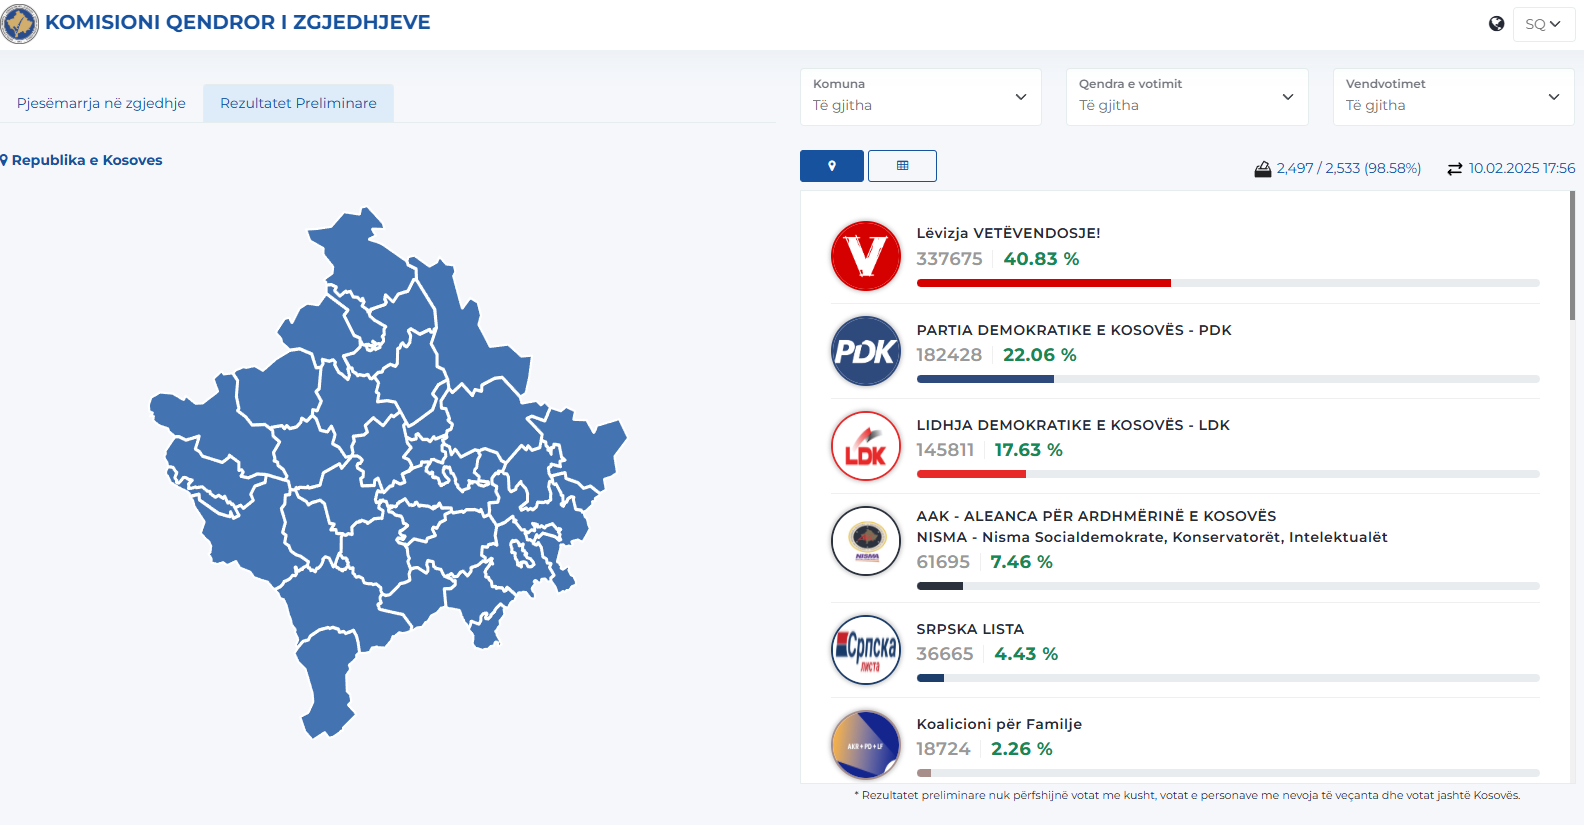Open the Komuna dropdown

pos(921,97)
